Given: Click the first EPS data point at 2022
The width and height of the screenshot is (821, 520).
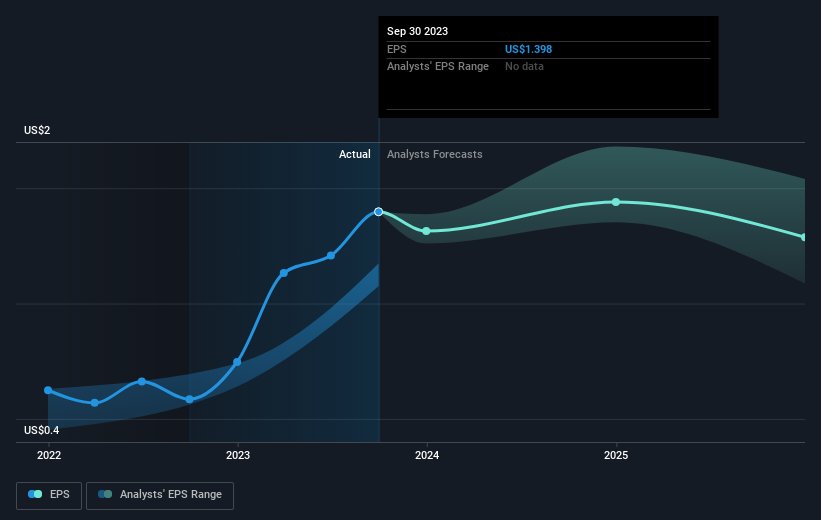Looking at the screenshot, I should [x=48, y=390].
